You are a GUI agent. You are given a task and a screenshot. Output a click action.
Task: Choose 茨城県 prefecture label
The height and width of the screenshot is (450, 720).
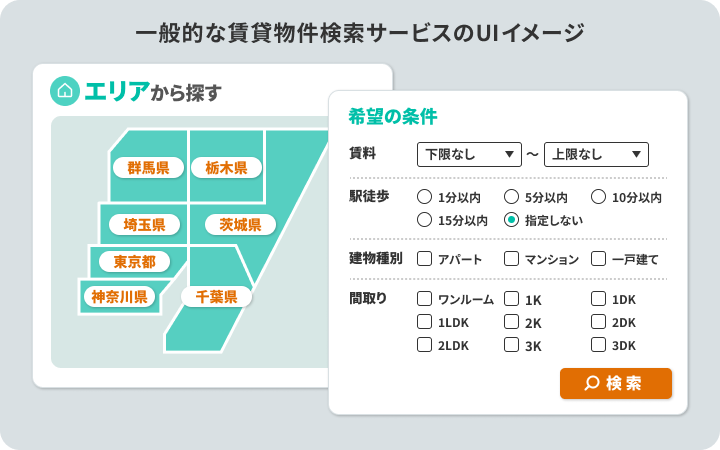pyautogui.click(x=240, y=225)
